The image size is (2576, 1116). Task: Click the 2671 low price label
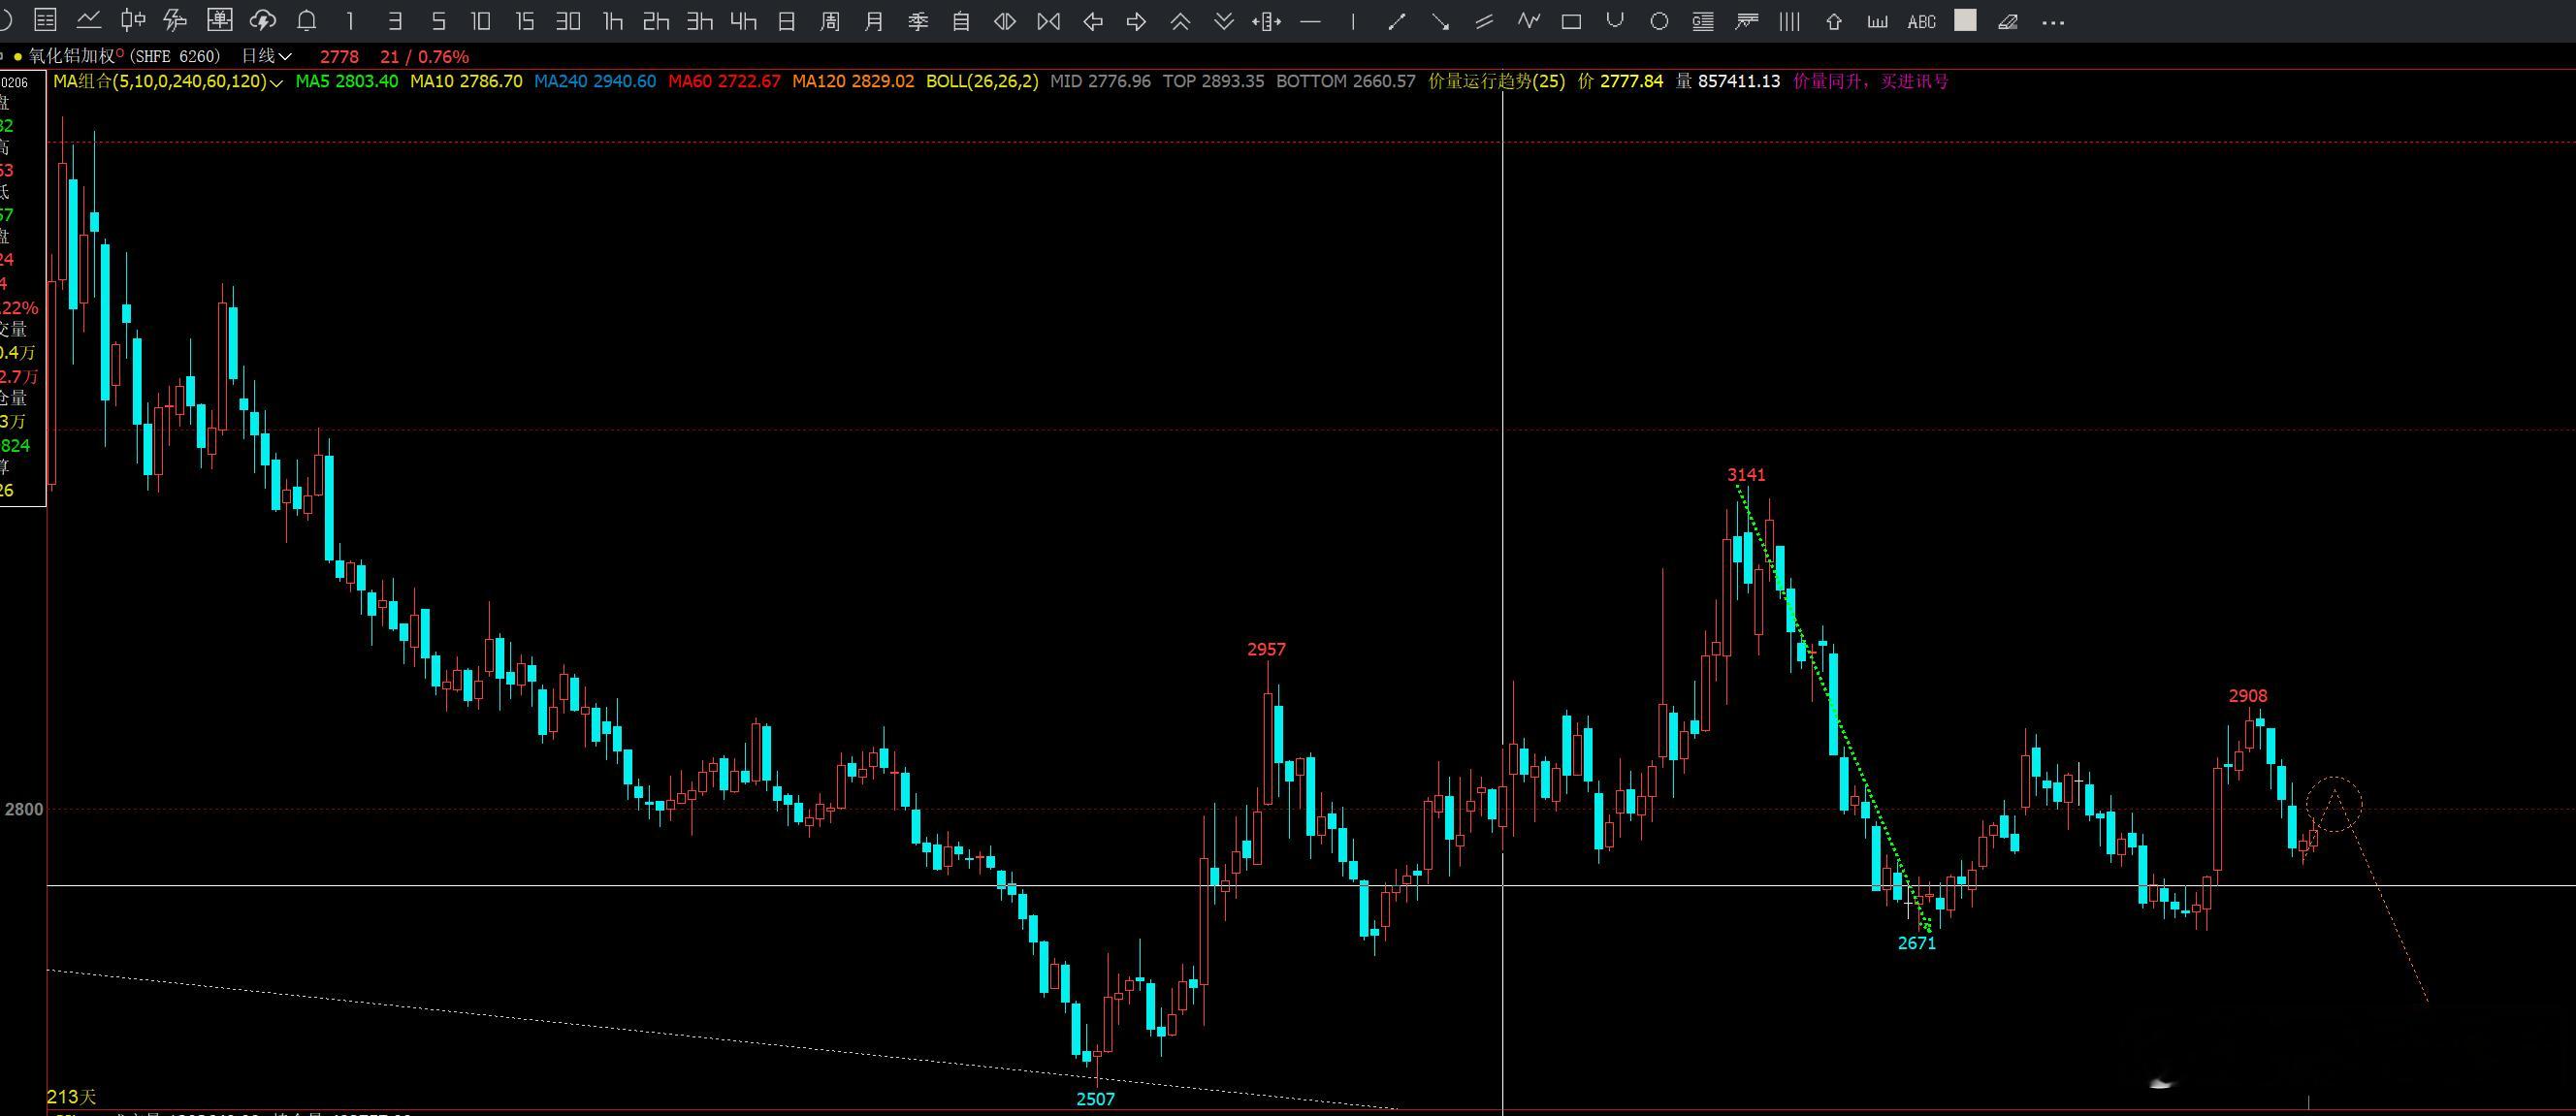[1917, 943]
